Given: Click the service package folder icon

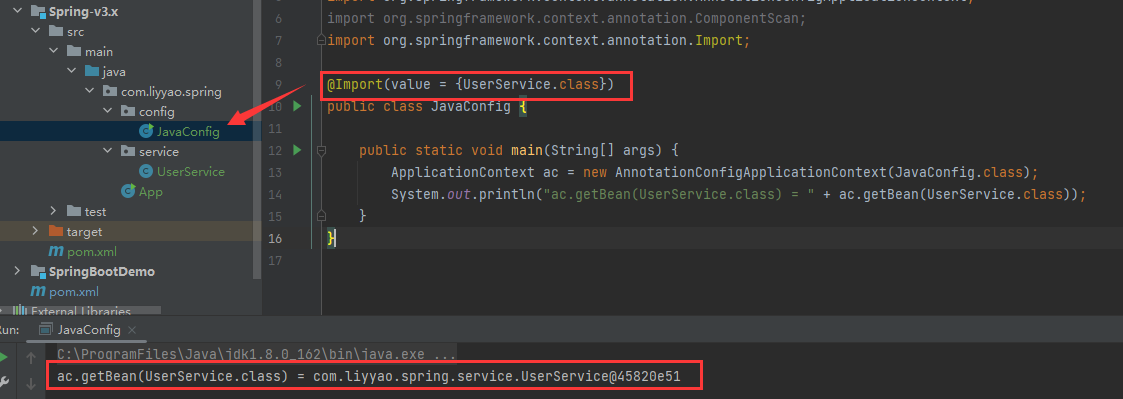Looking at the screenshot, I should 128,152.
